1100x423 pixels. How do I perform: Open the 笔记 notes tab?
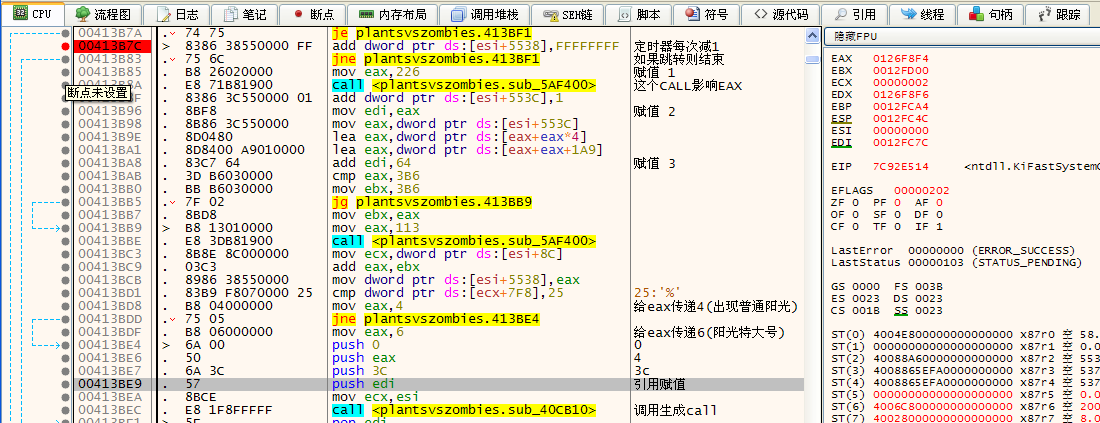click(x=244, y=13)
